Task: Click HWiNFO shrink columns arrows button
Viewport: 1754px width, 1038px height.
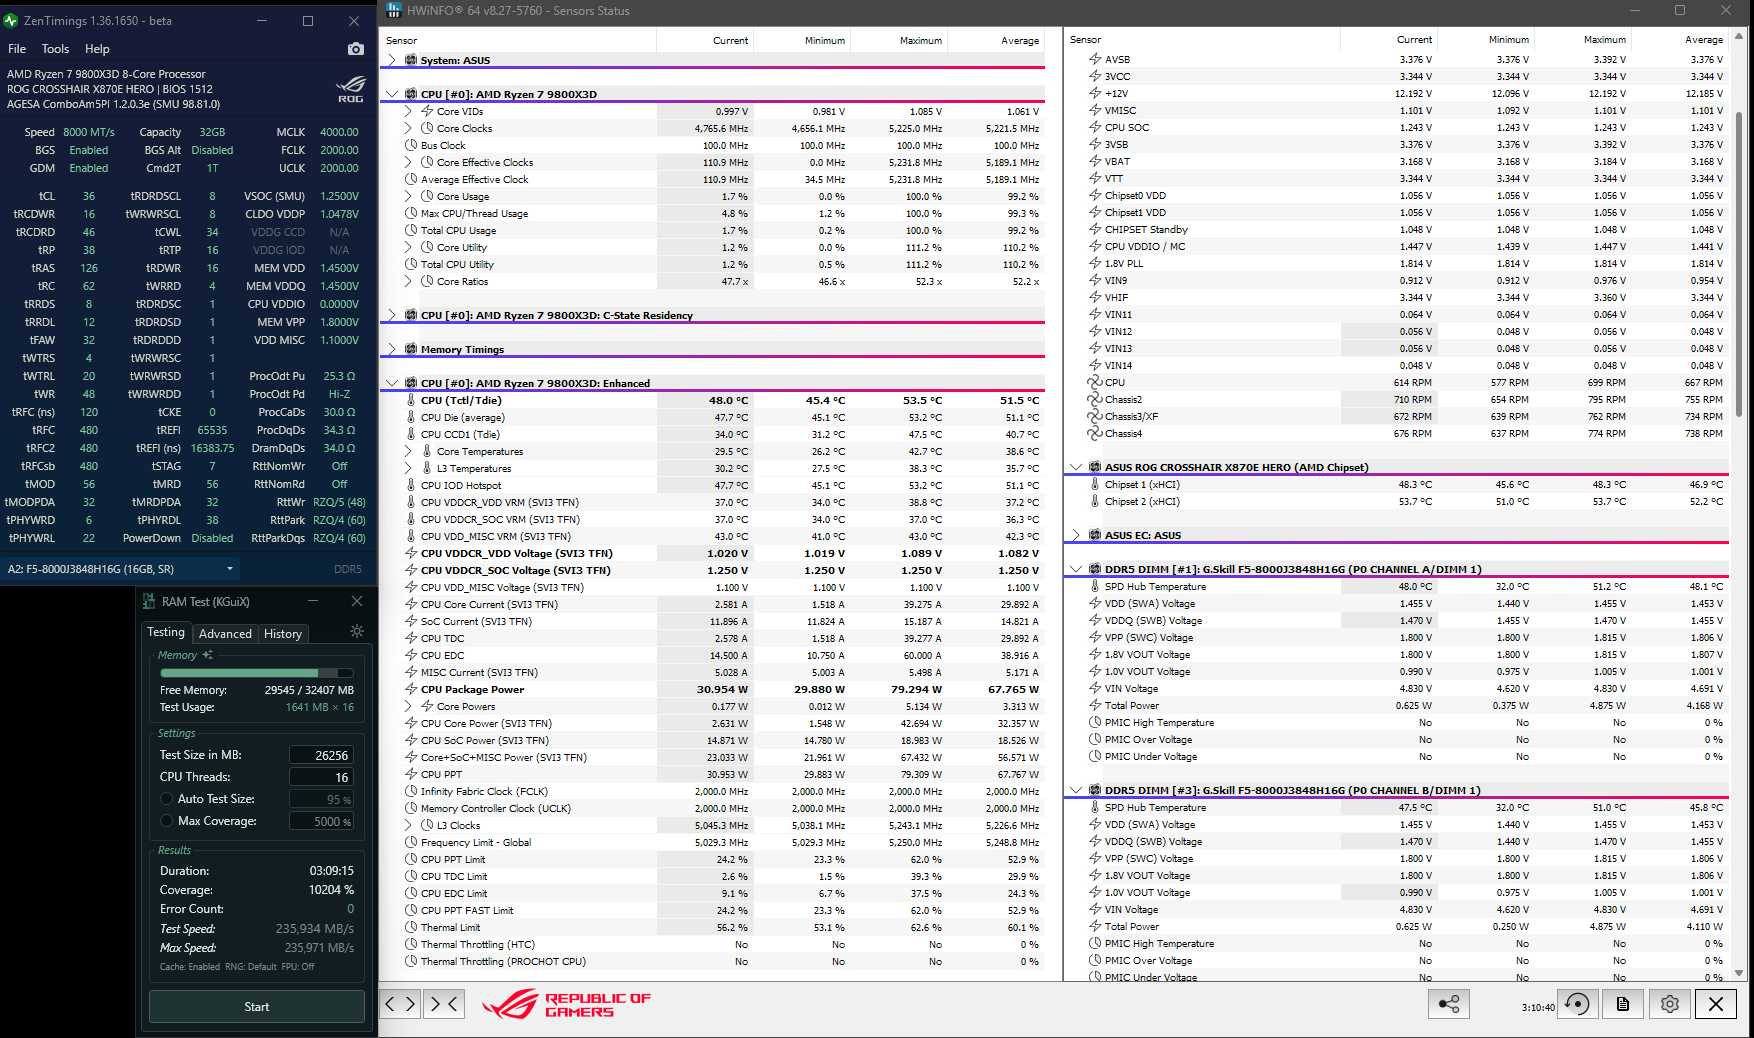Action: point(444,1004)
